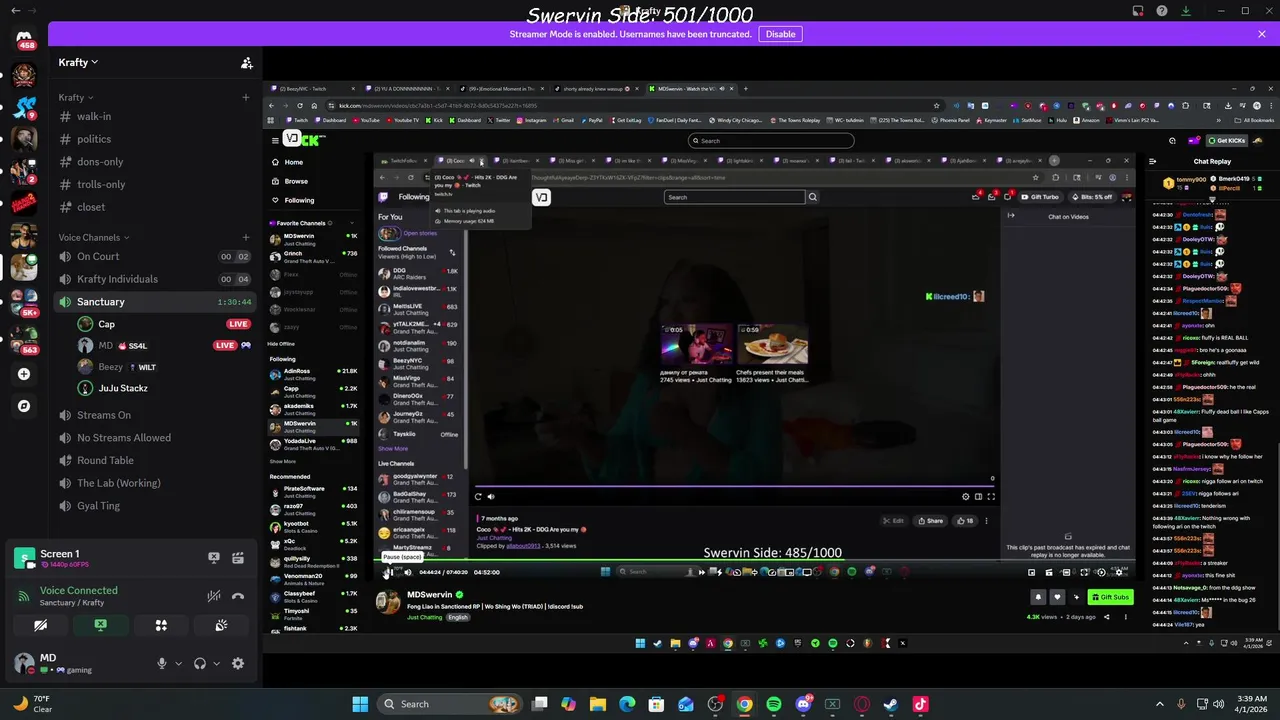This screenshot has height=720, width=1280.
Task: Join On Court voice channel
Action: tap(155, 256)
